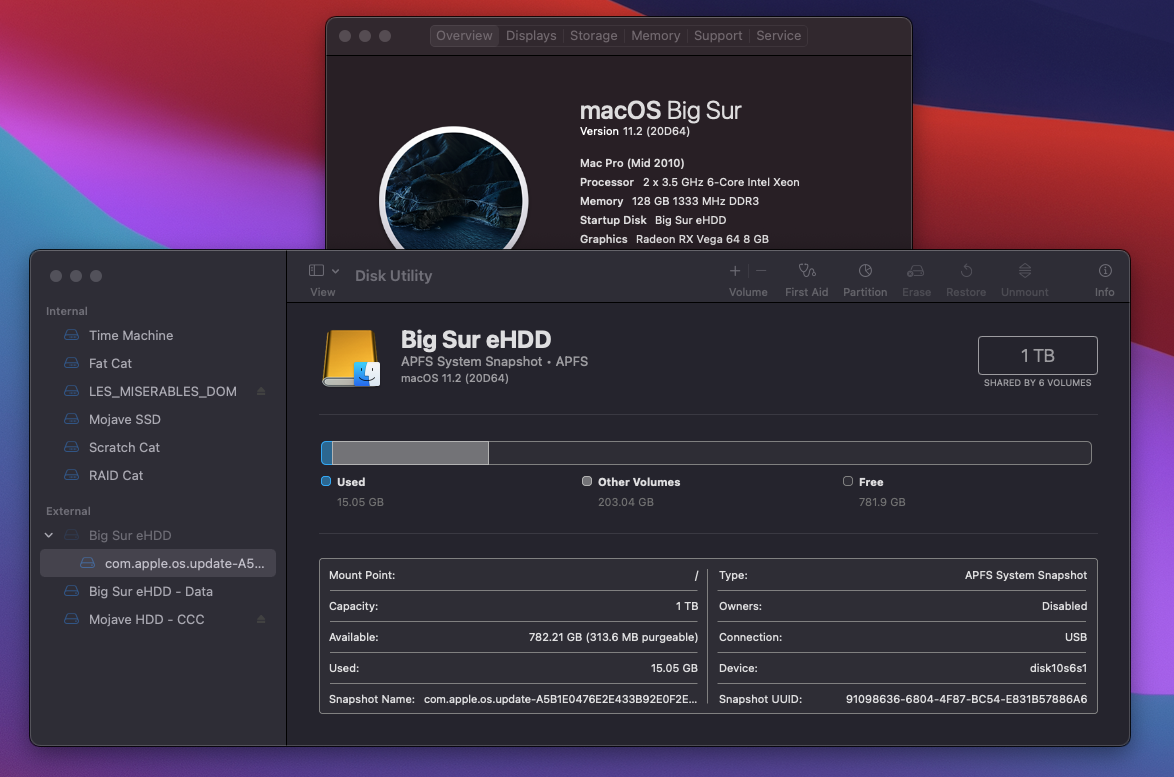Add a volume with the plus icon
1174x777 pixels.
pyautogui.click(x=735, y=270)
